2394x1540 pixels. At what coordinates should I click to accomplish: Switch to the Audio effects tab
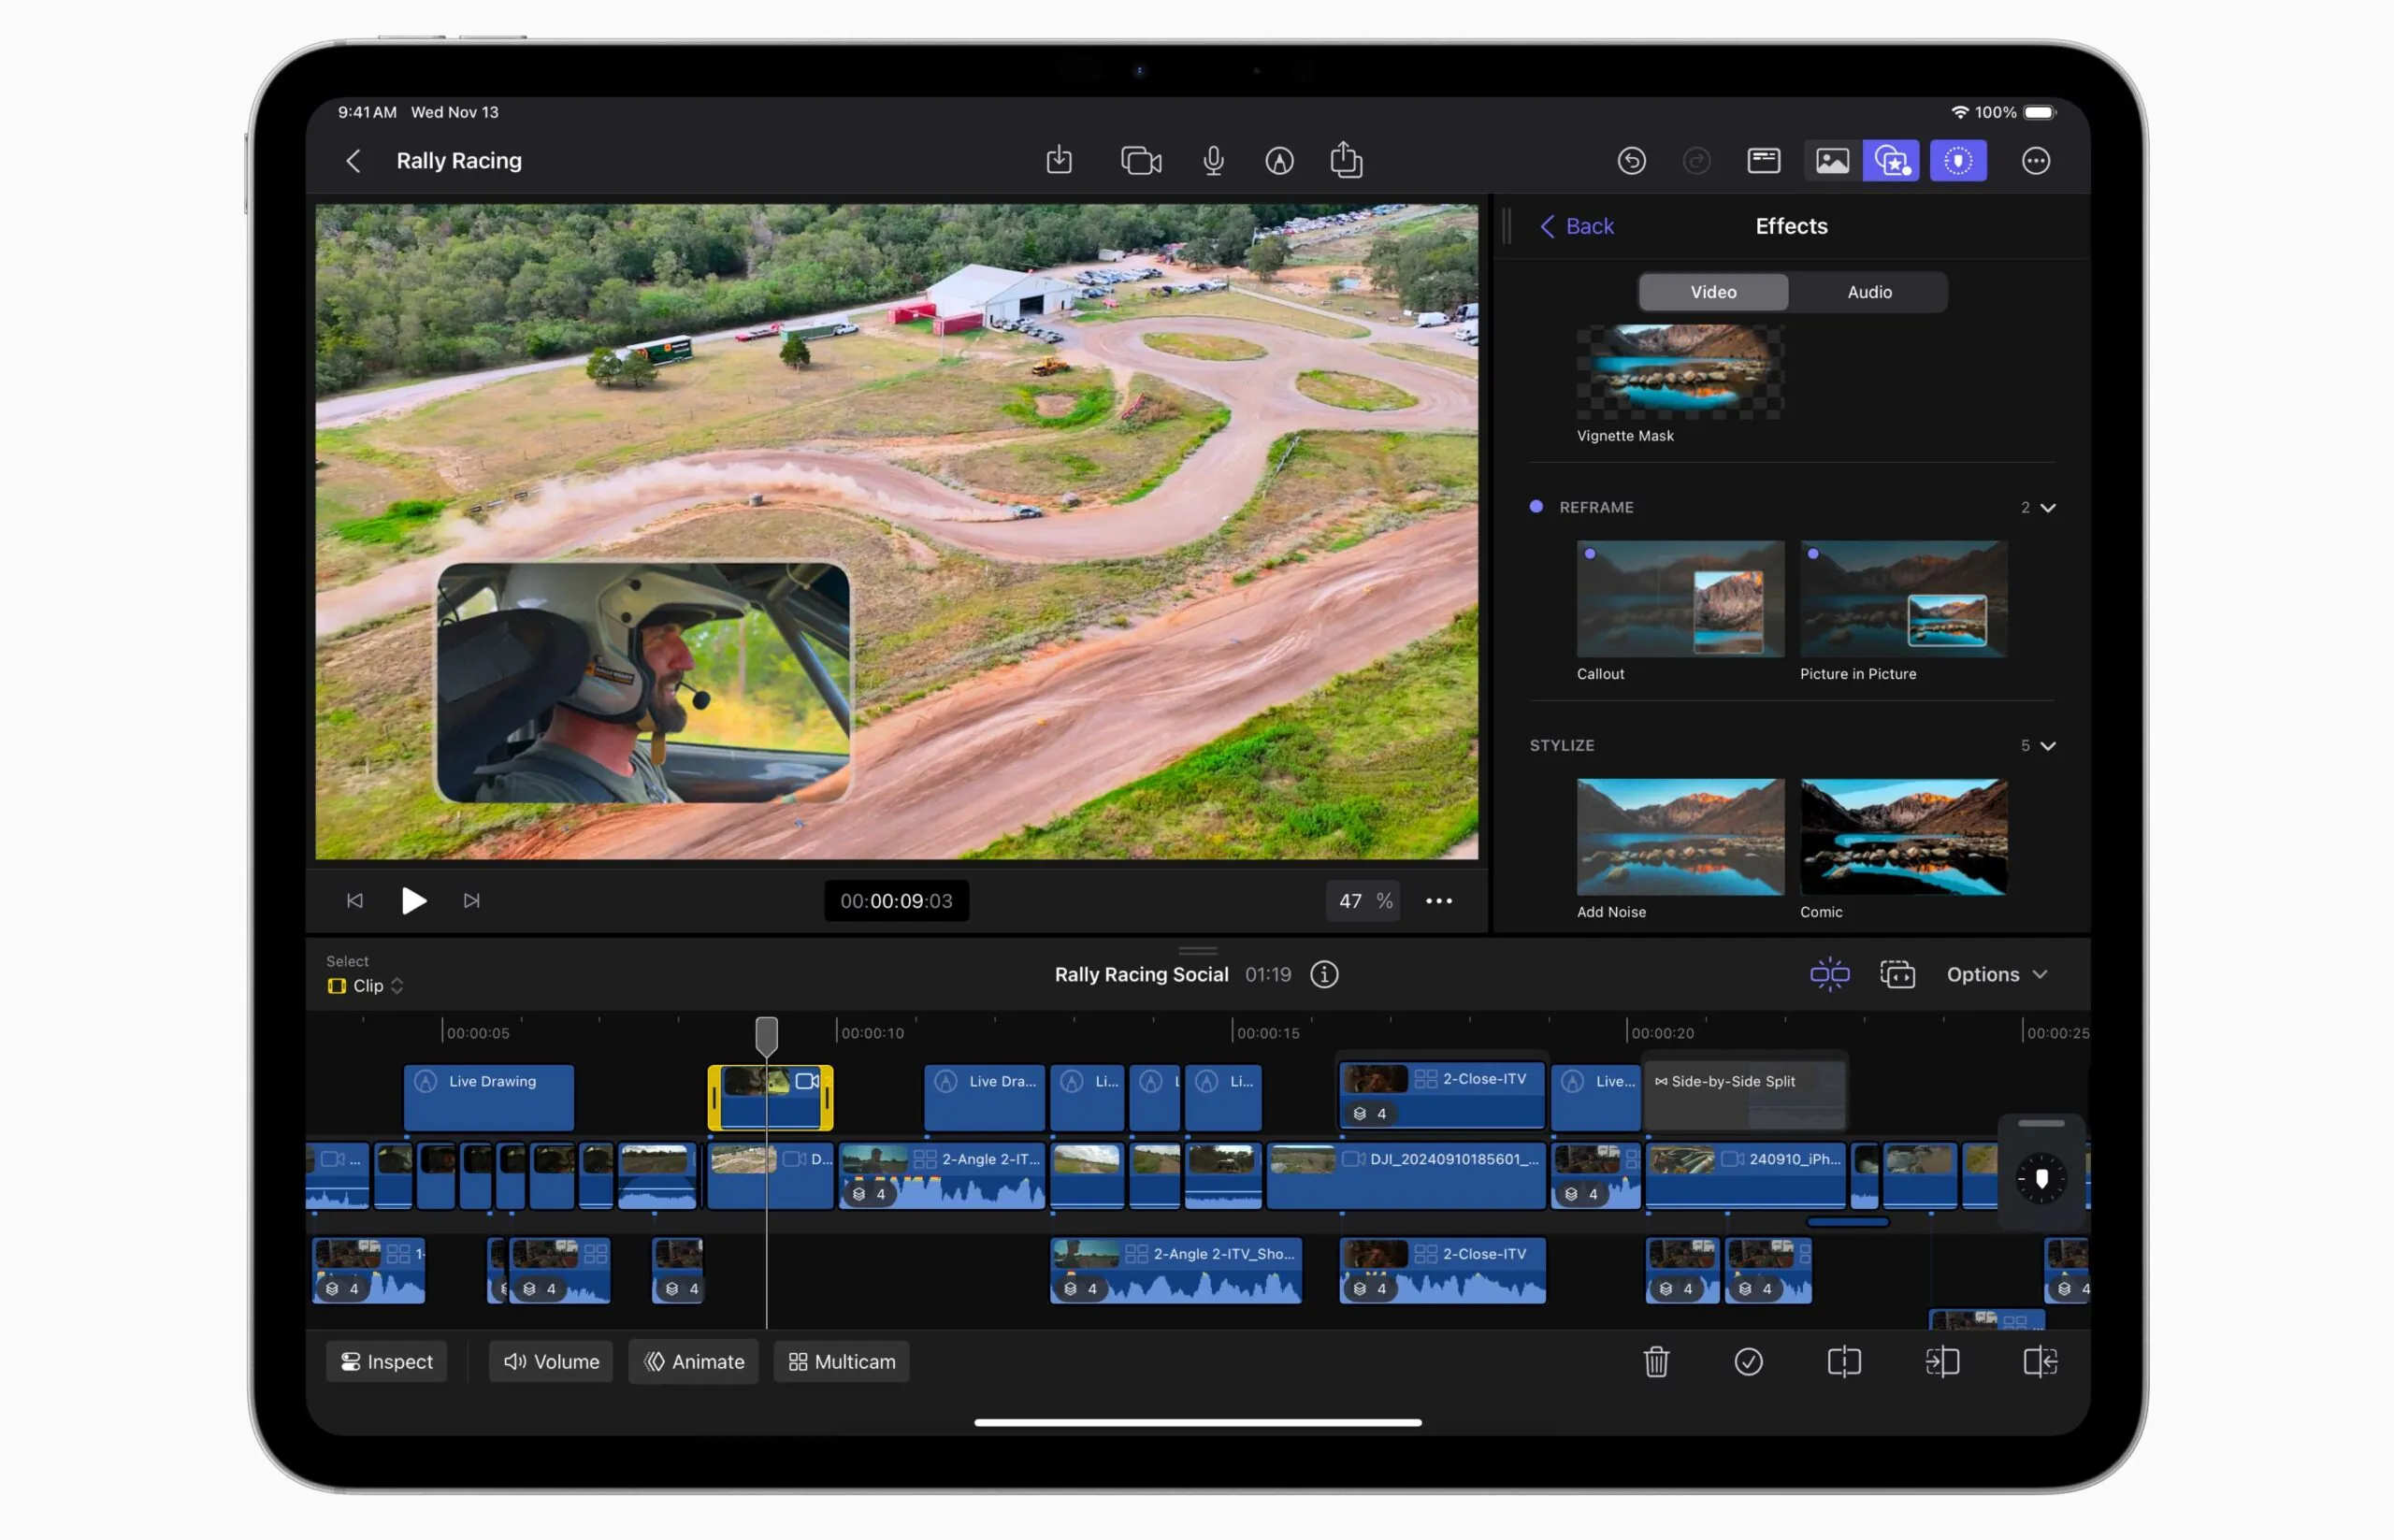coord(1868,291)
